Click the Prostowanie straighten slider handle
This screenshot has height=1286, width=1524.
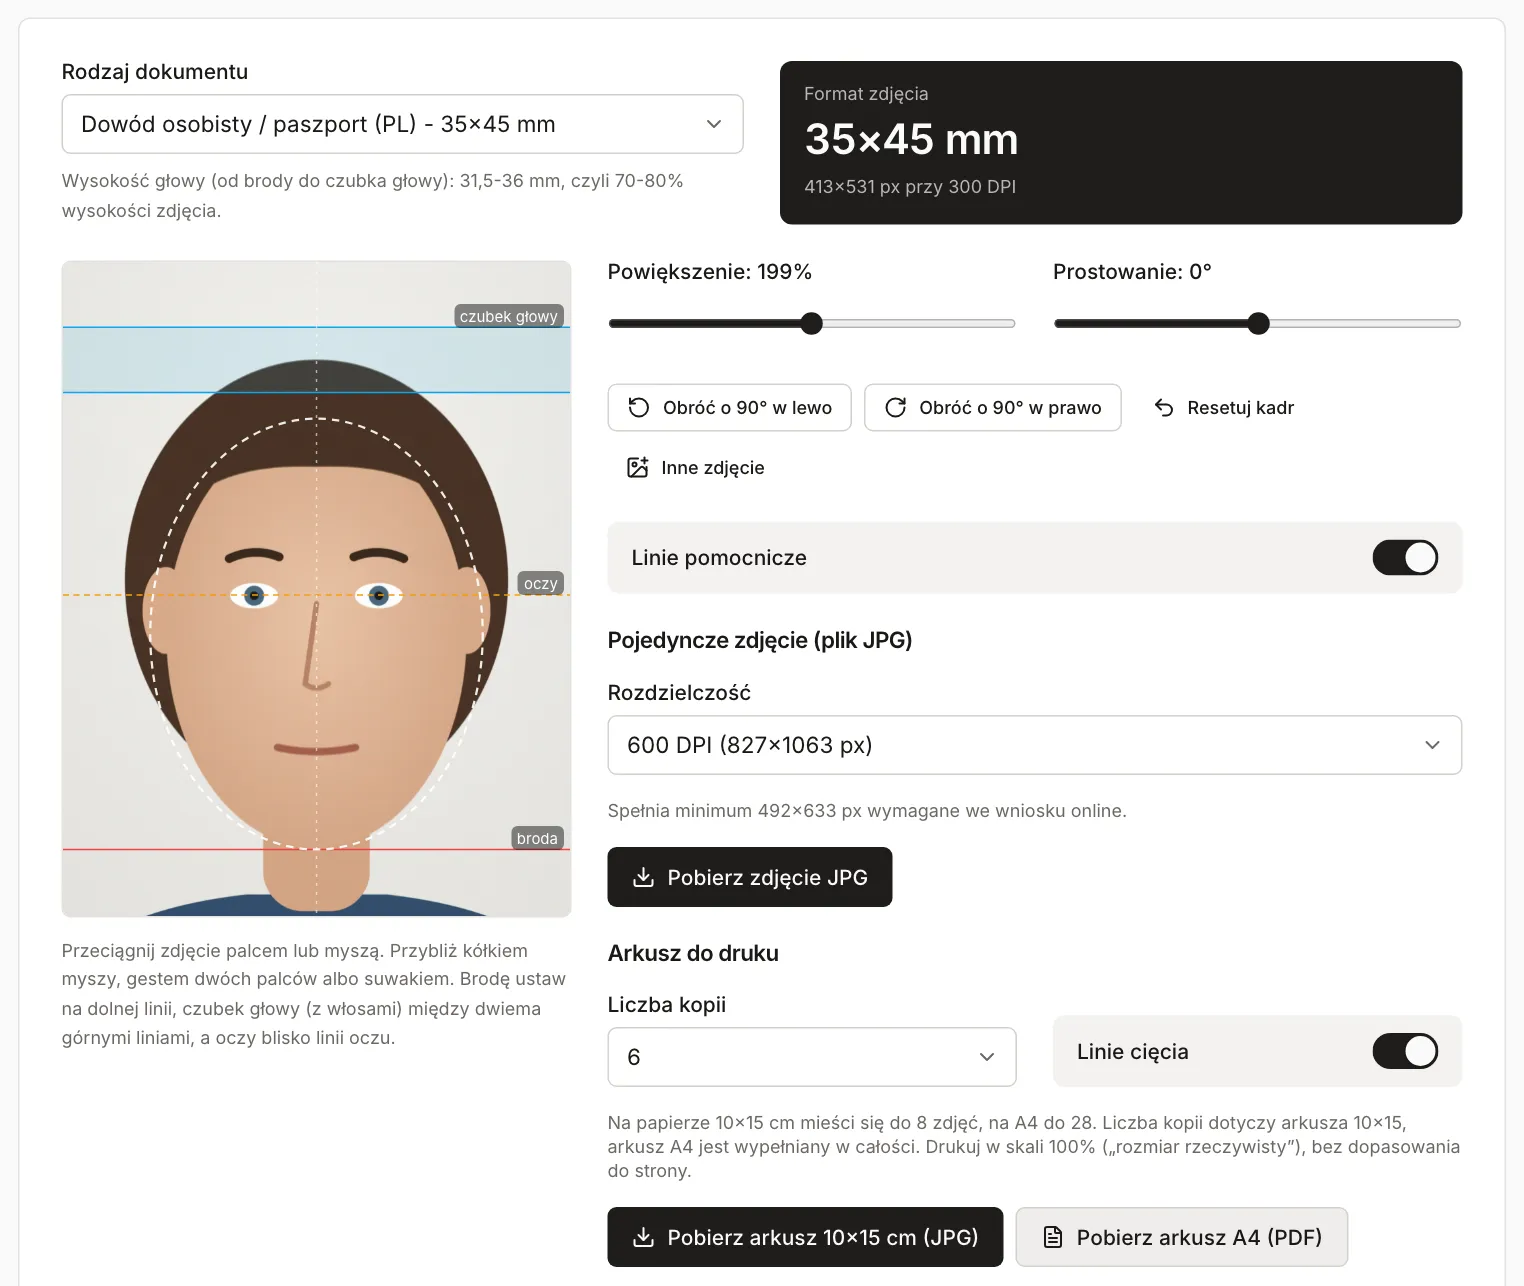pos(1258,323)
